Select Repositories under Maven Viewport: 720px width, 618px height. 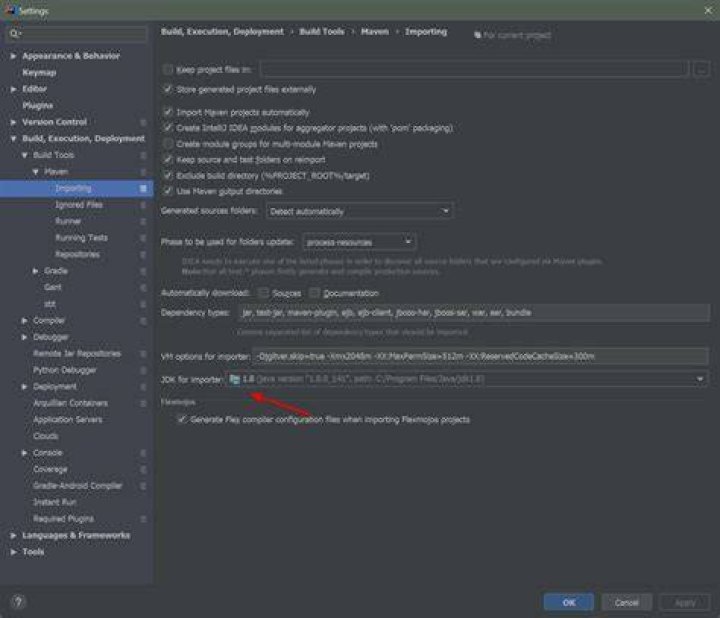point(78,254)
